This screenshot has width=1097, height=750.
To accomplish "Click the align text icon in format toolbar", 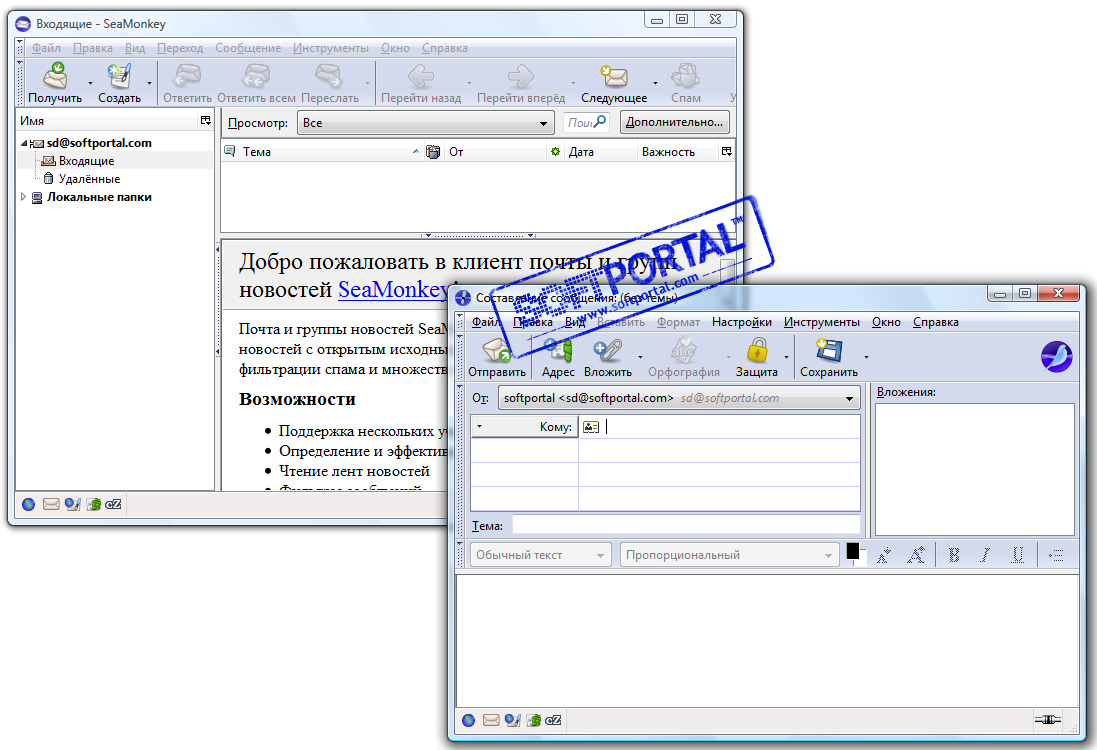I will tap(1056, 555).
